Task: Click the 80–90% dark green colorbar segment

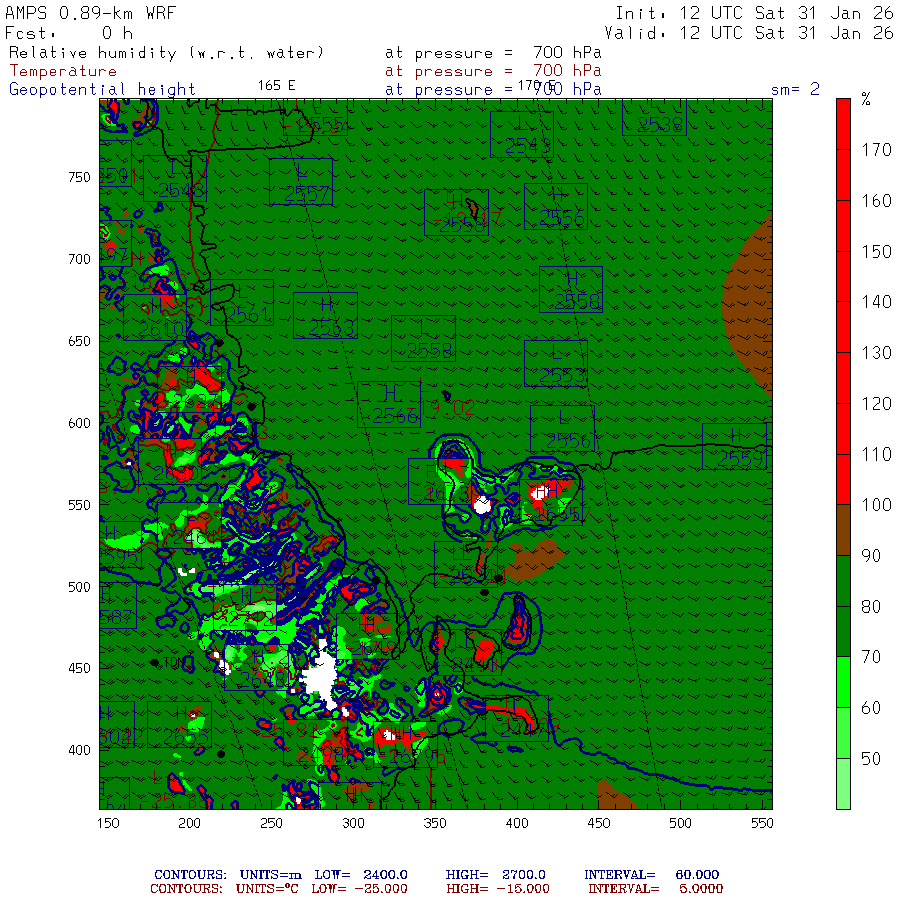Action: pyautogui.click(x=843, y=580)
